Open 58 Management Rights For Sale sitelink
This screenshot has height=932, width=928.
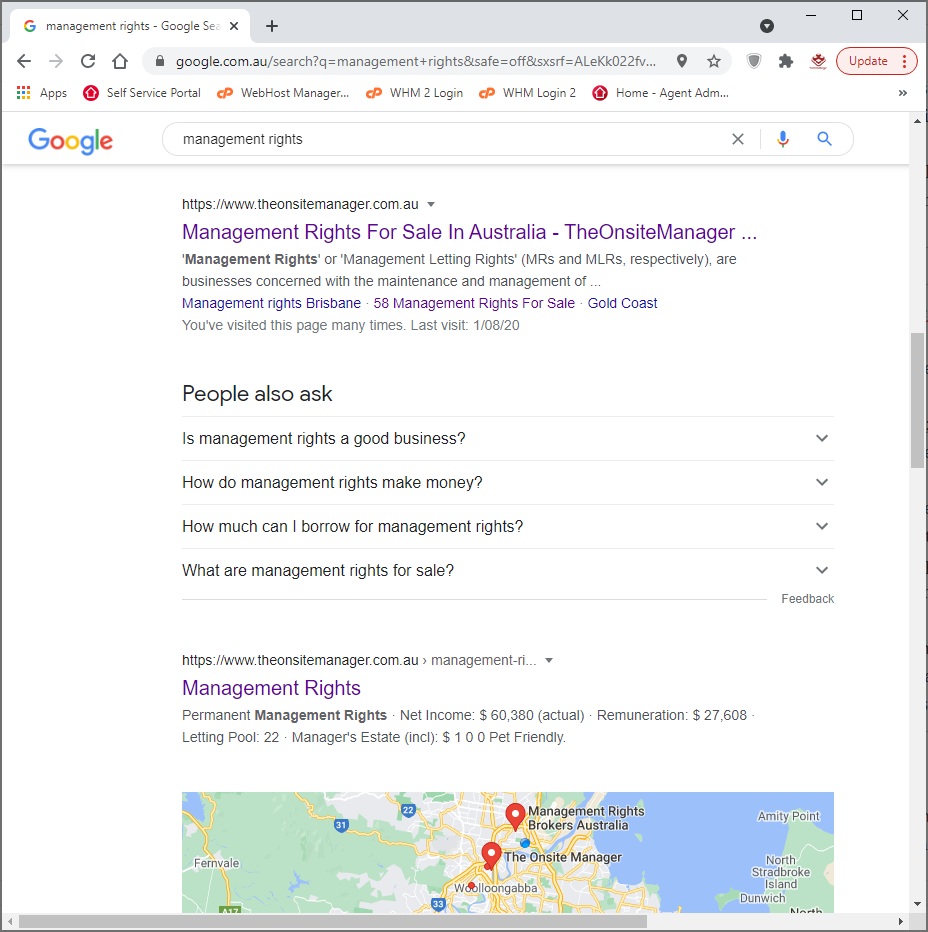[x=474, y=303]
